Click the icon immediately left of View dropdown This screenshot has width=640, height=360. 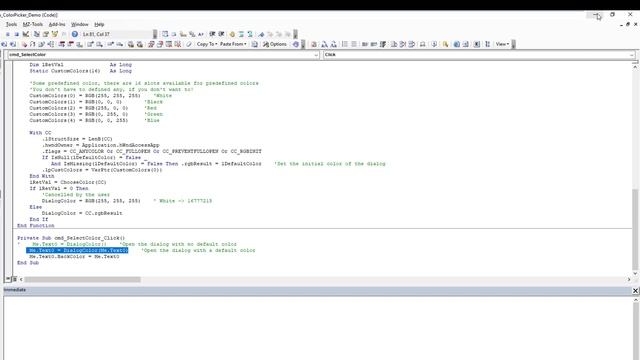click(487, 44)
